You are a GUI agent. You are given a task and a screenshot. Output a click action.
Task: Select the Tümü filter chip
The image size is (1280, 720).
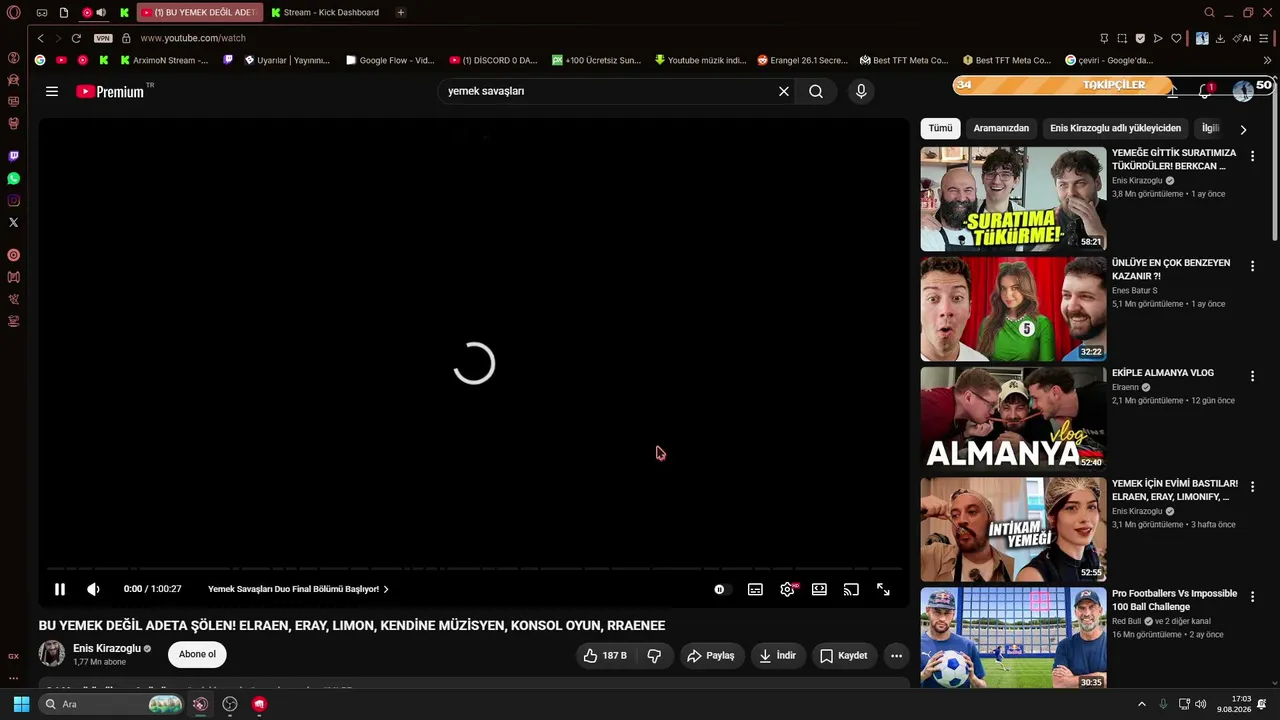(940, 128)
